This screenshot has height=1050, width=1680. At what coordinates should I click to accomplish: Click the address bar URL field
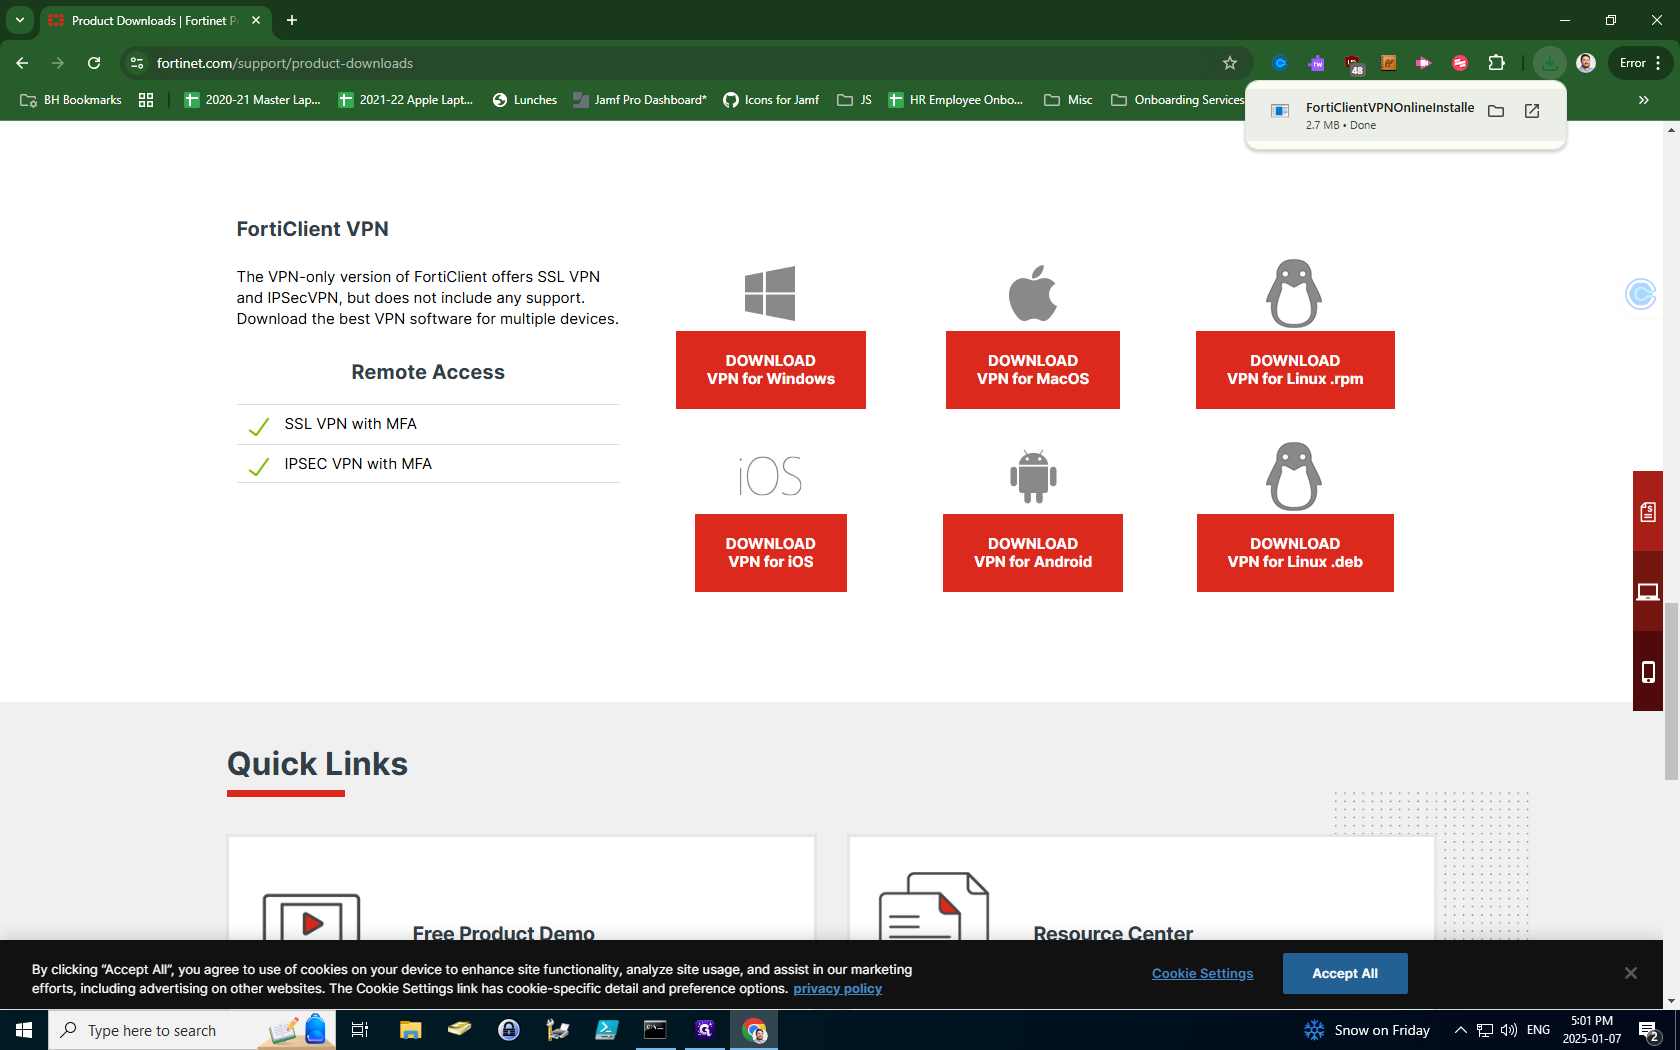pyautogui.click(x=685, y=63)
